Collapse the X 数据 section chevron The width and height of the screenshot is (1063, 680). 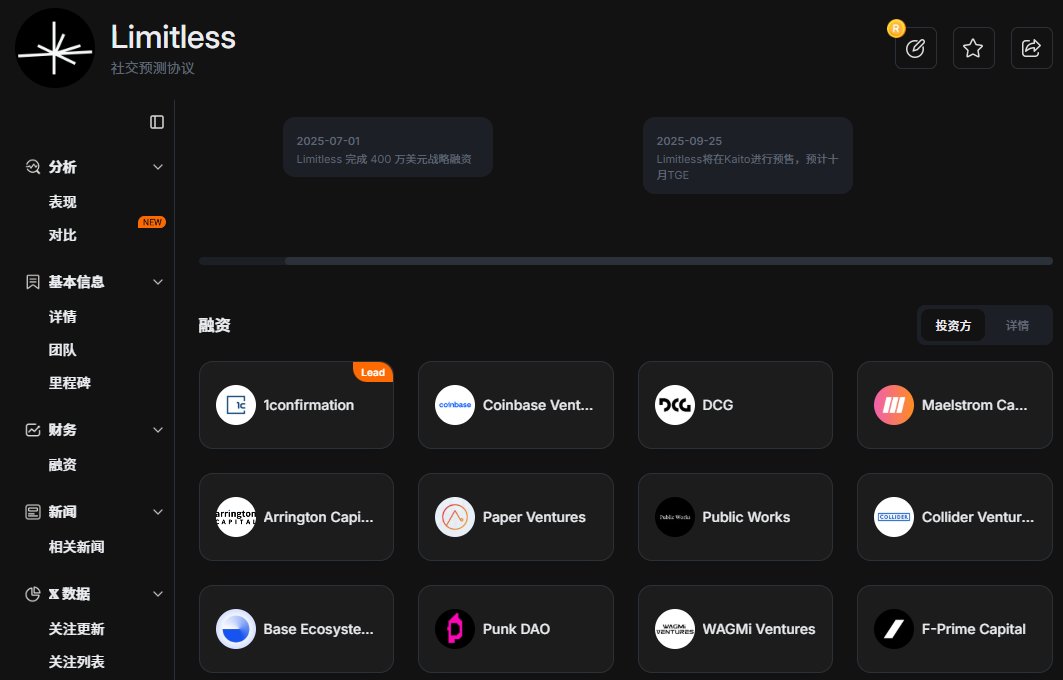pyautogui.click(x=158, y=594)
